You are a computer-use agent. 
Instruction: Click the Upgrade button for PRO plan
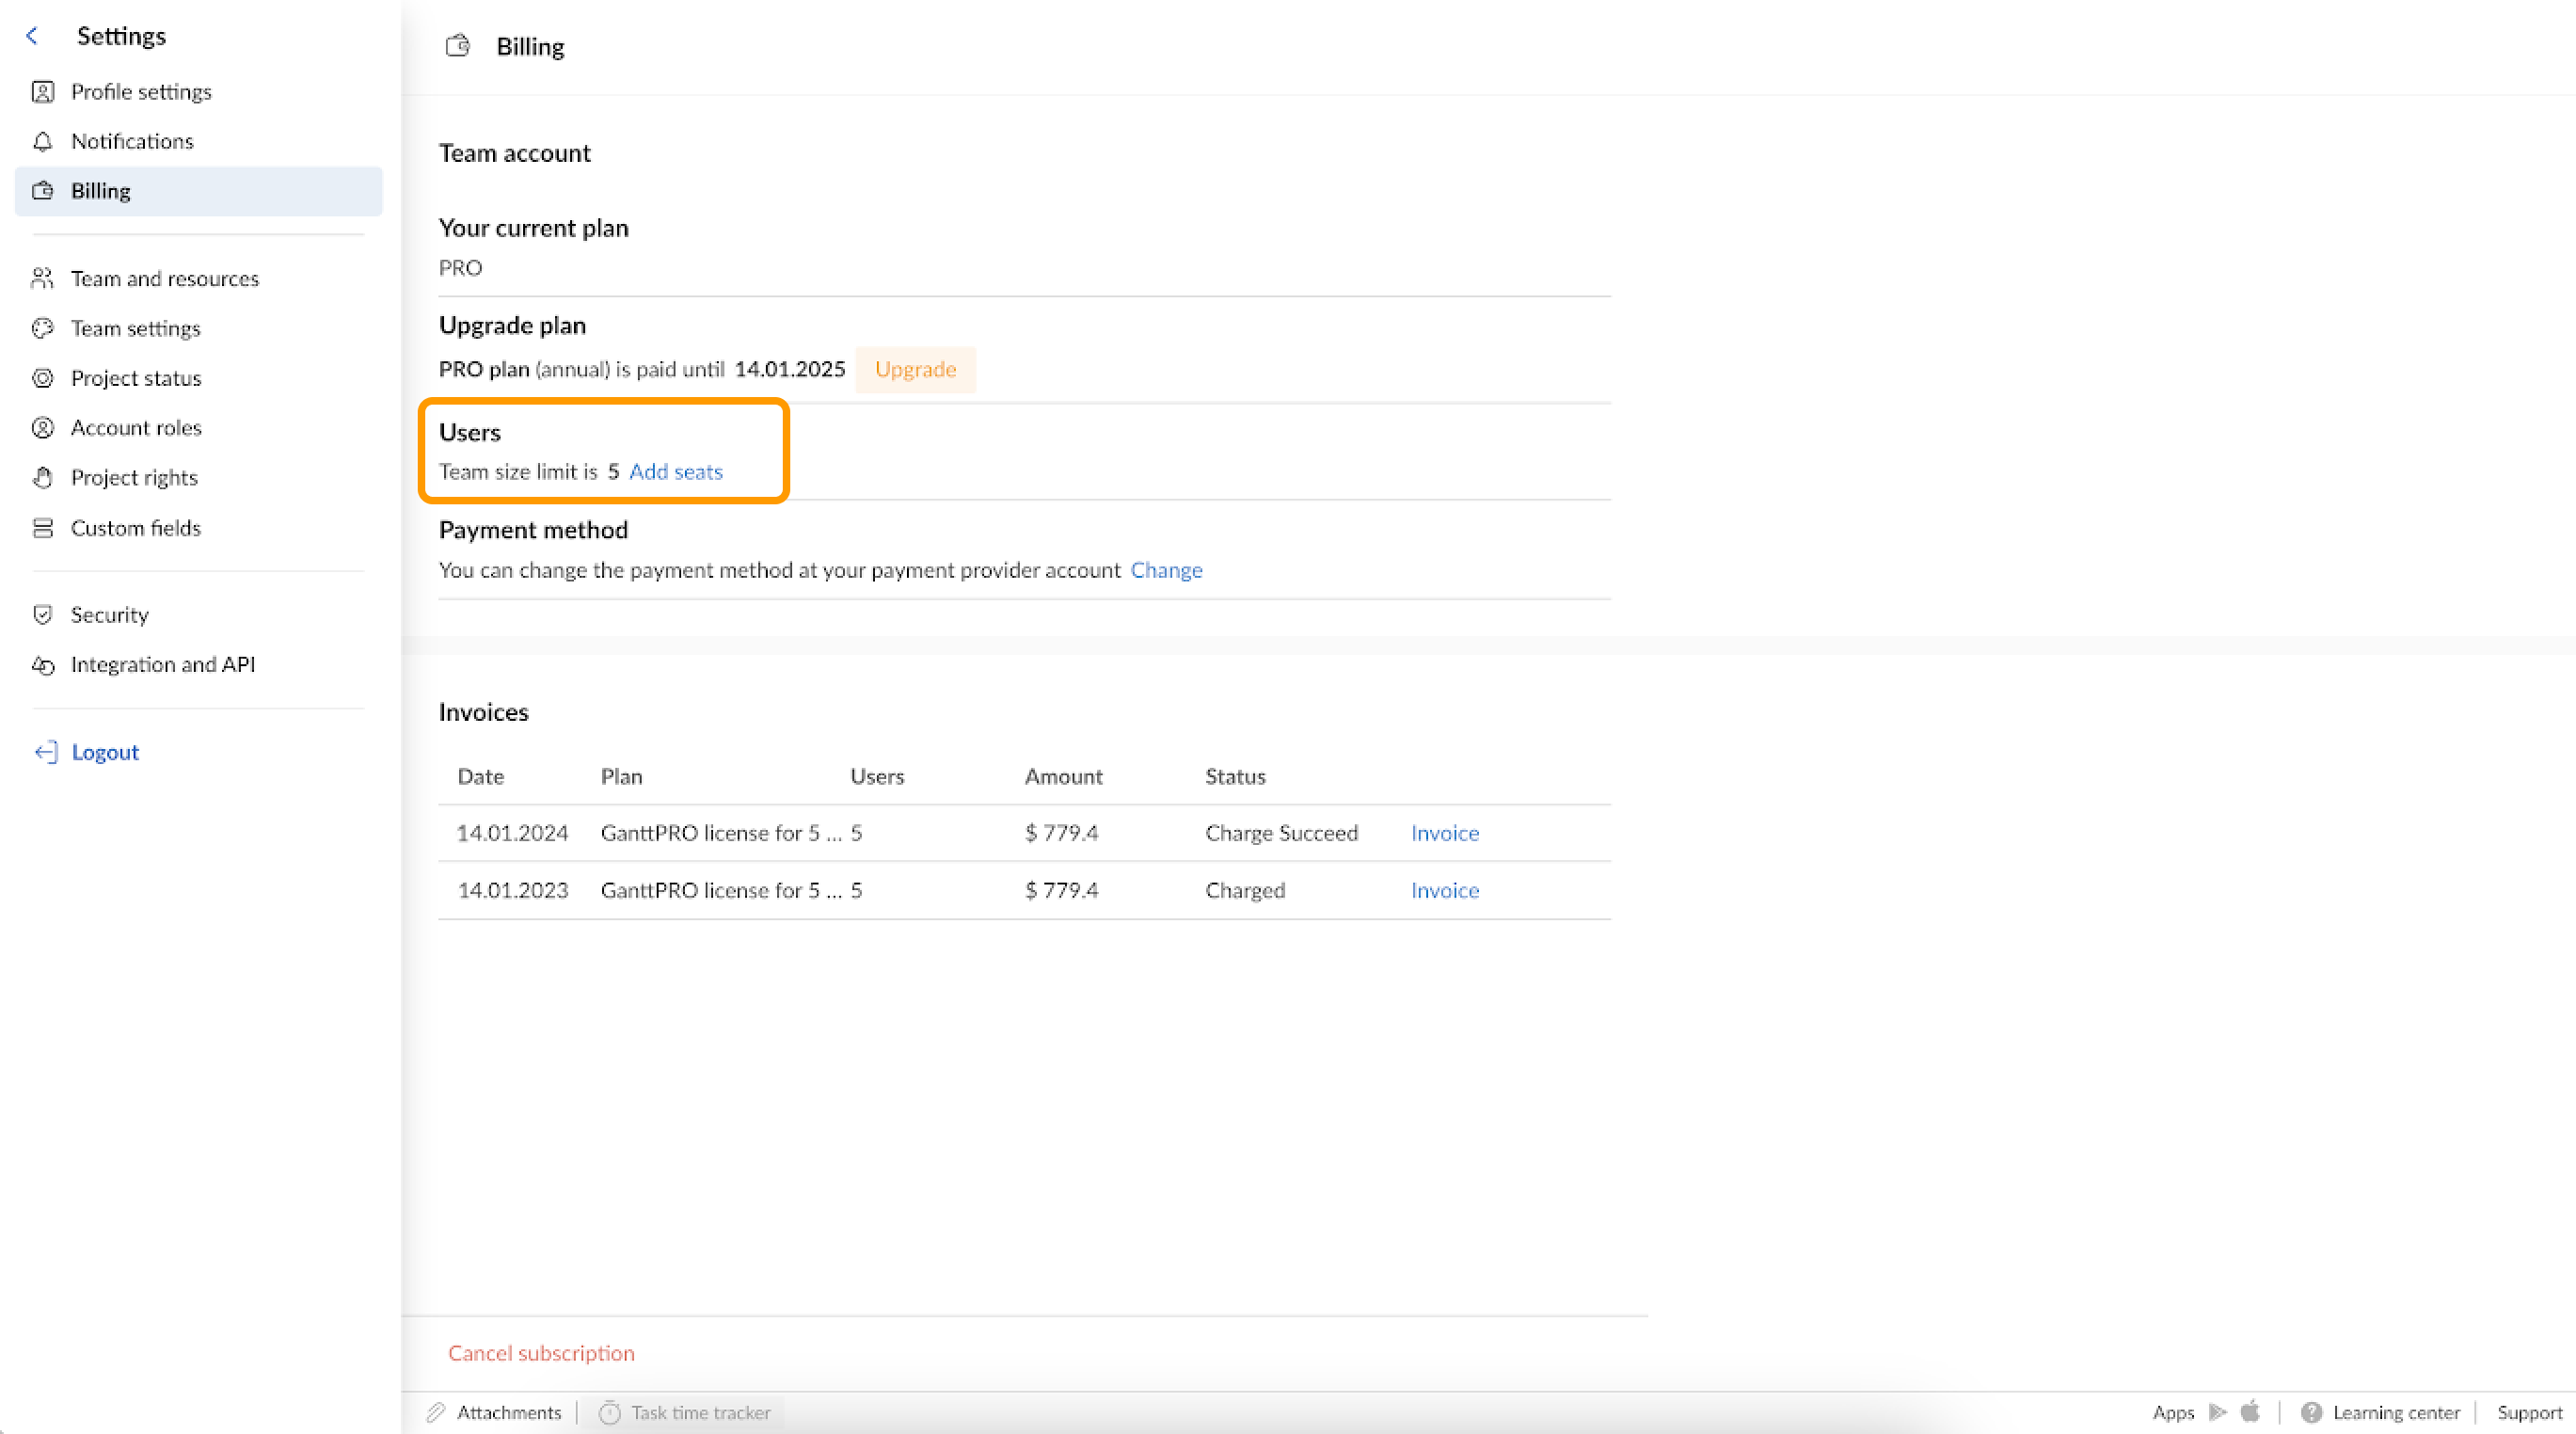tap(915, 369)
